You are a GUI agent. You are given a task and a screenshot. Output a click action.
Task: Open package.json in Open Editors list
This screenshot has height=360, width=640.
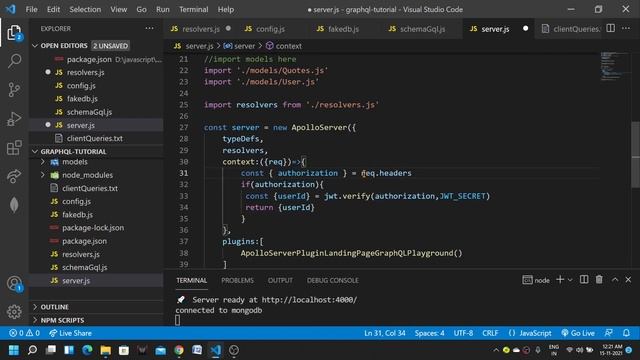[96, 60]
